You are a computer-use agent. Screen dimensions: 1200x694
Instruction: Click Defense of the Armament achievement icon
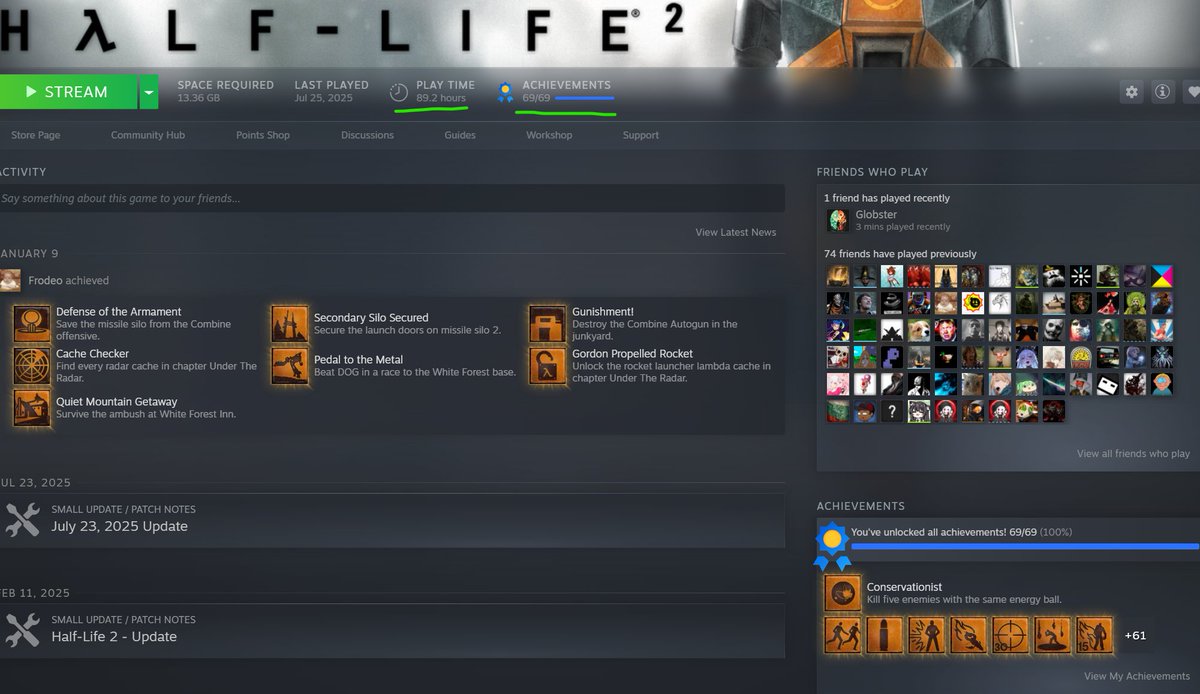coord(32,324)
